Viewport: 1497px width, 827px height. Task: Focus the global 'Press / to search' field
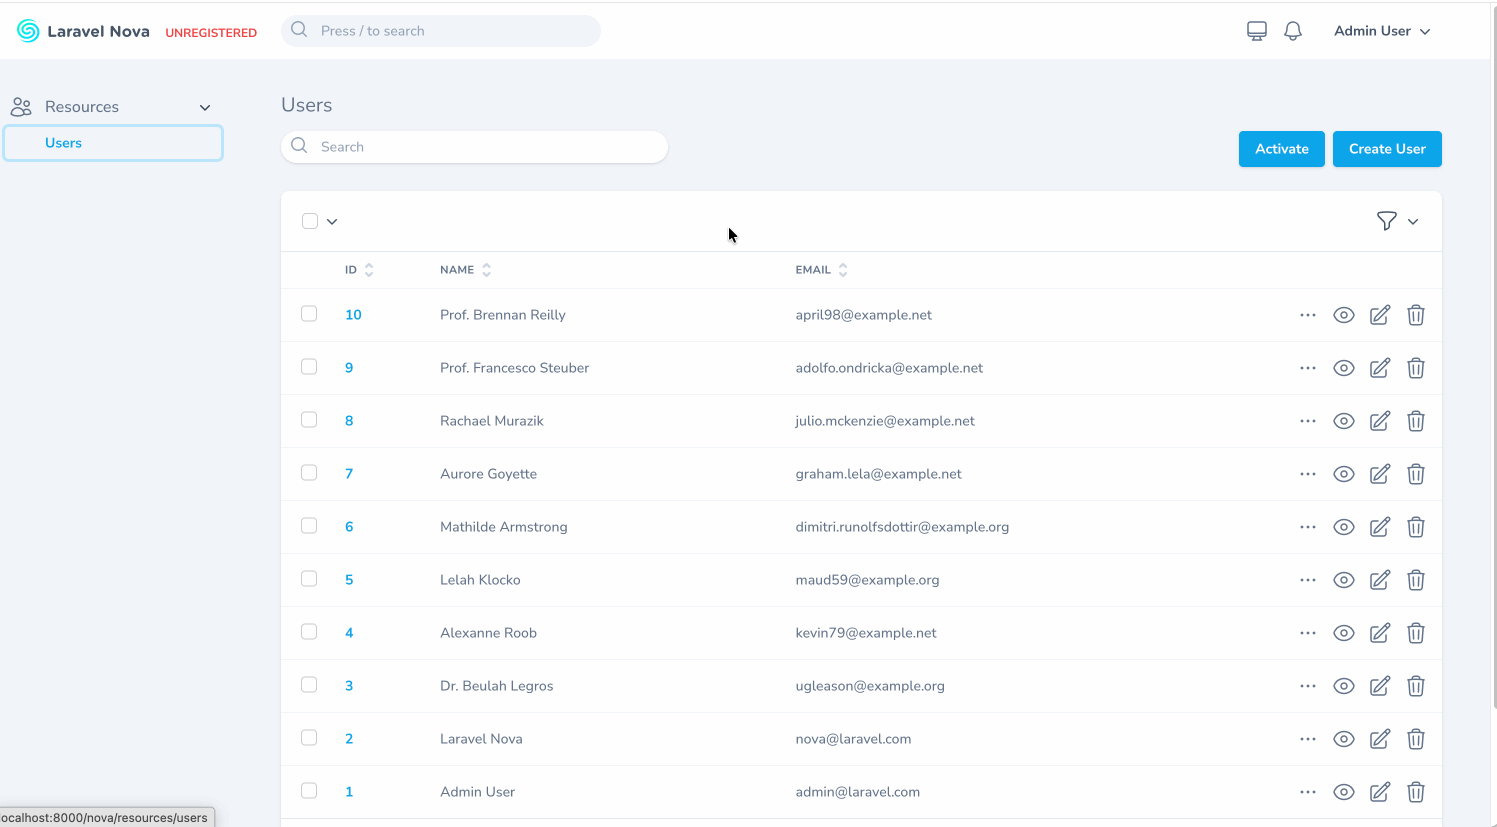[441, 31]
